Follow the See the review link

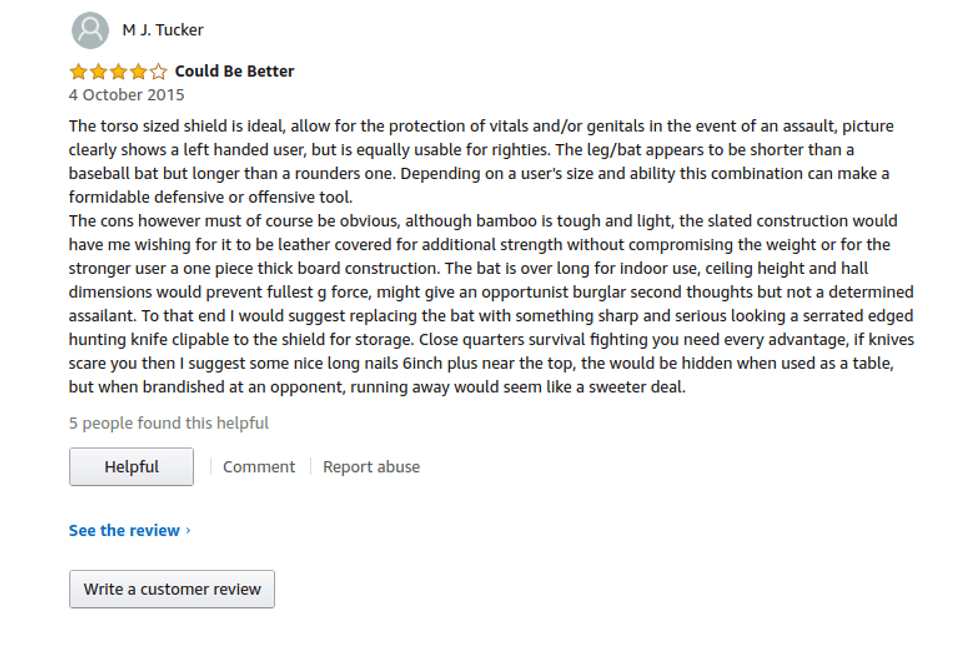124,531
